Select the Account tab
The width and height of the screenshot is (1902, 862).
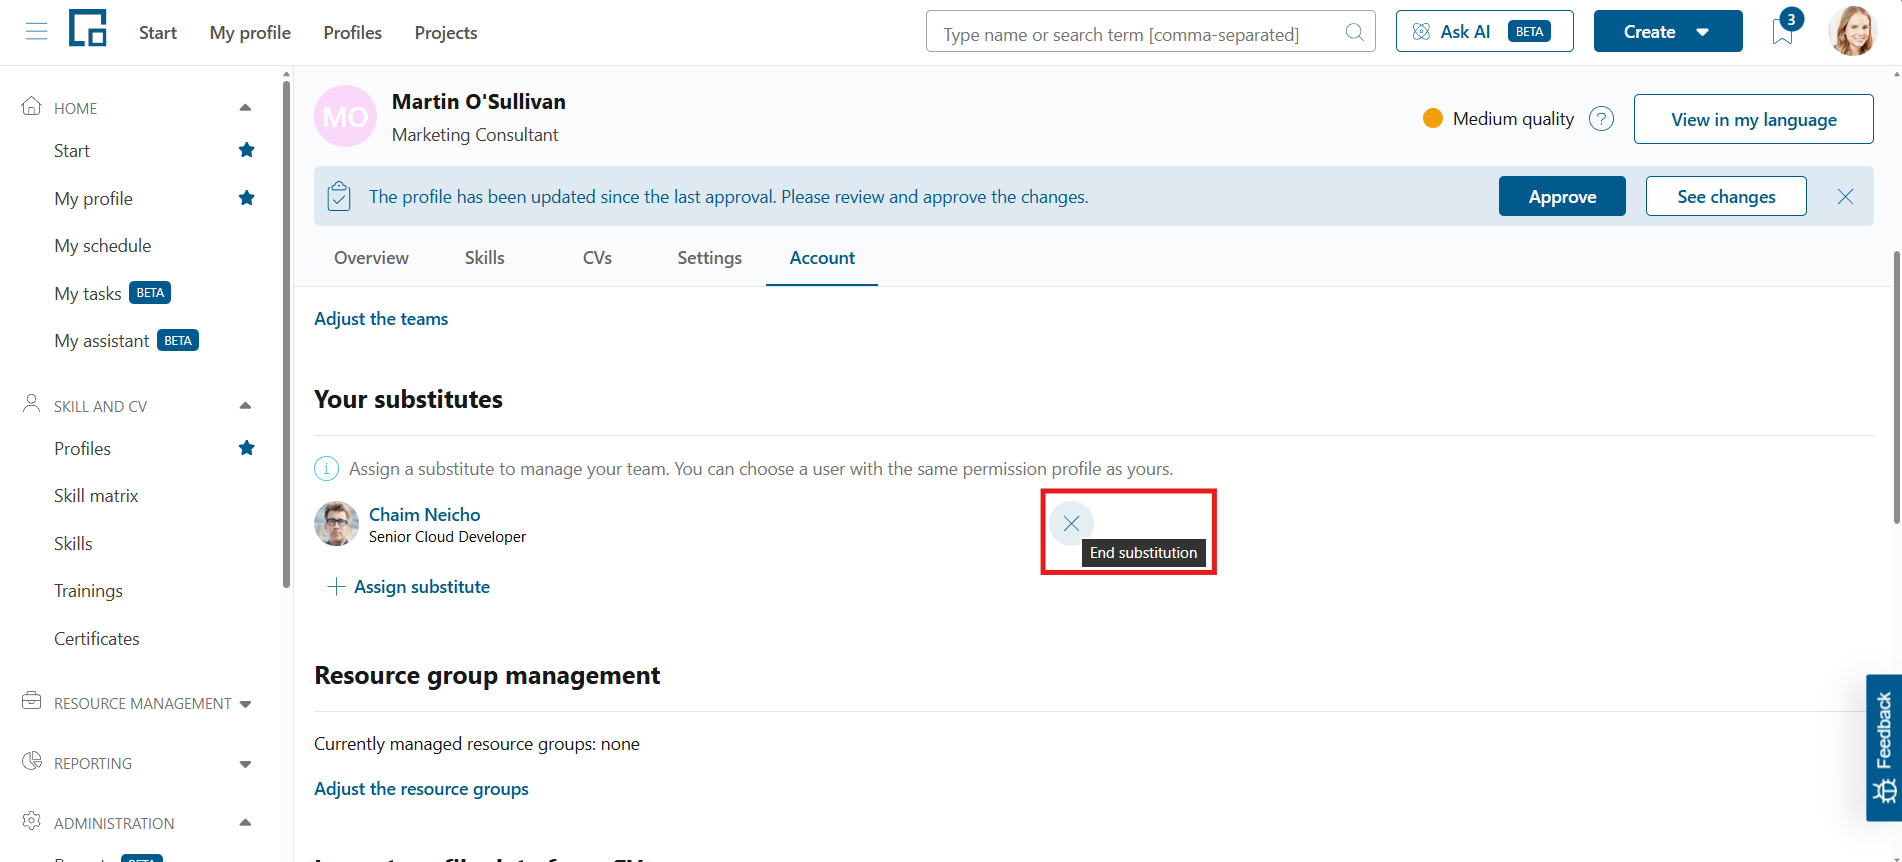coord(822,258)
